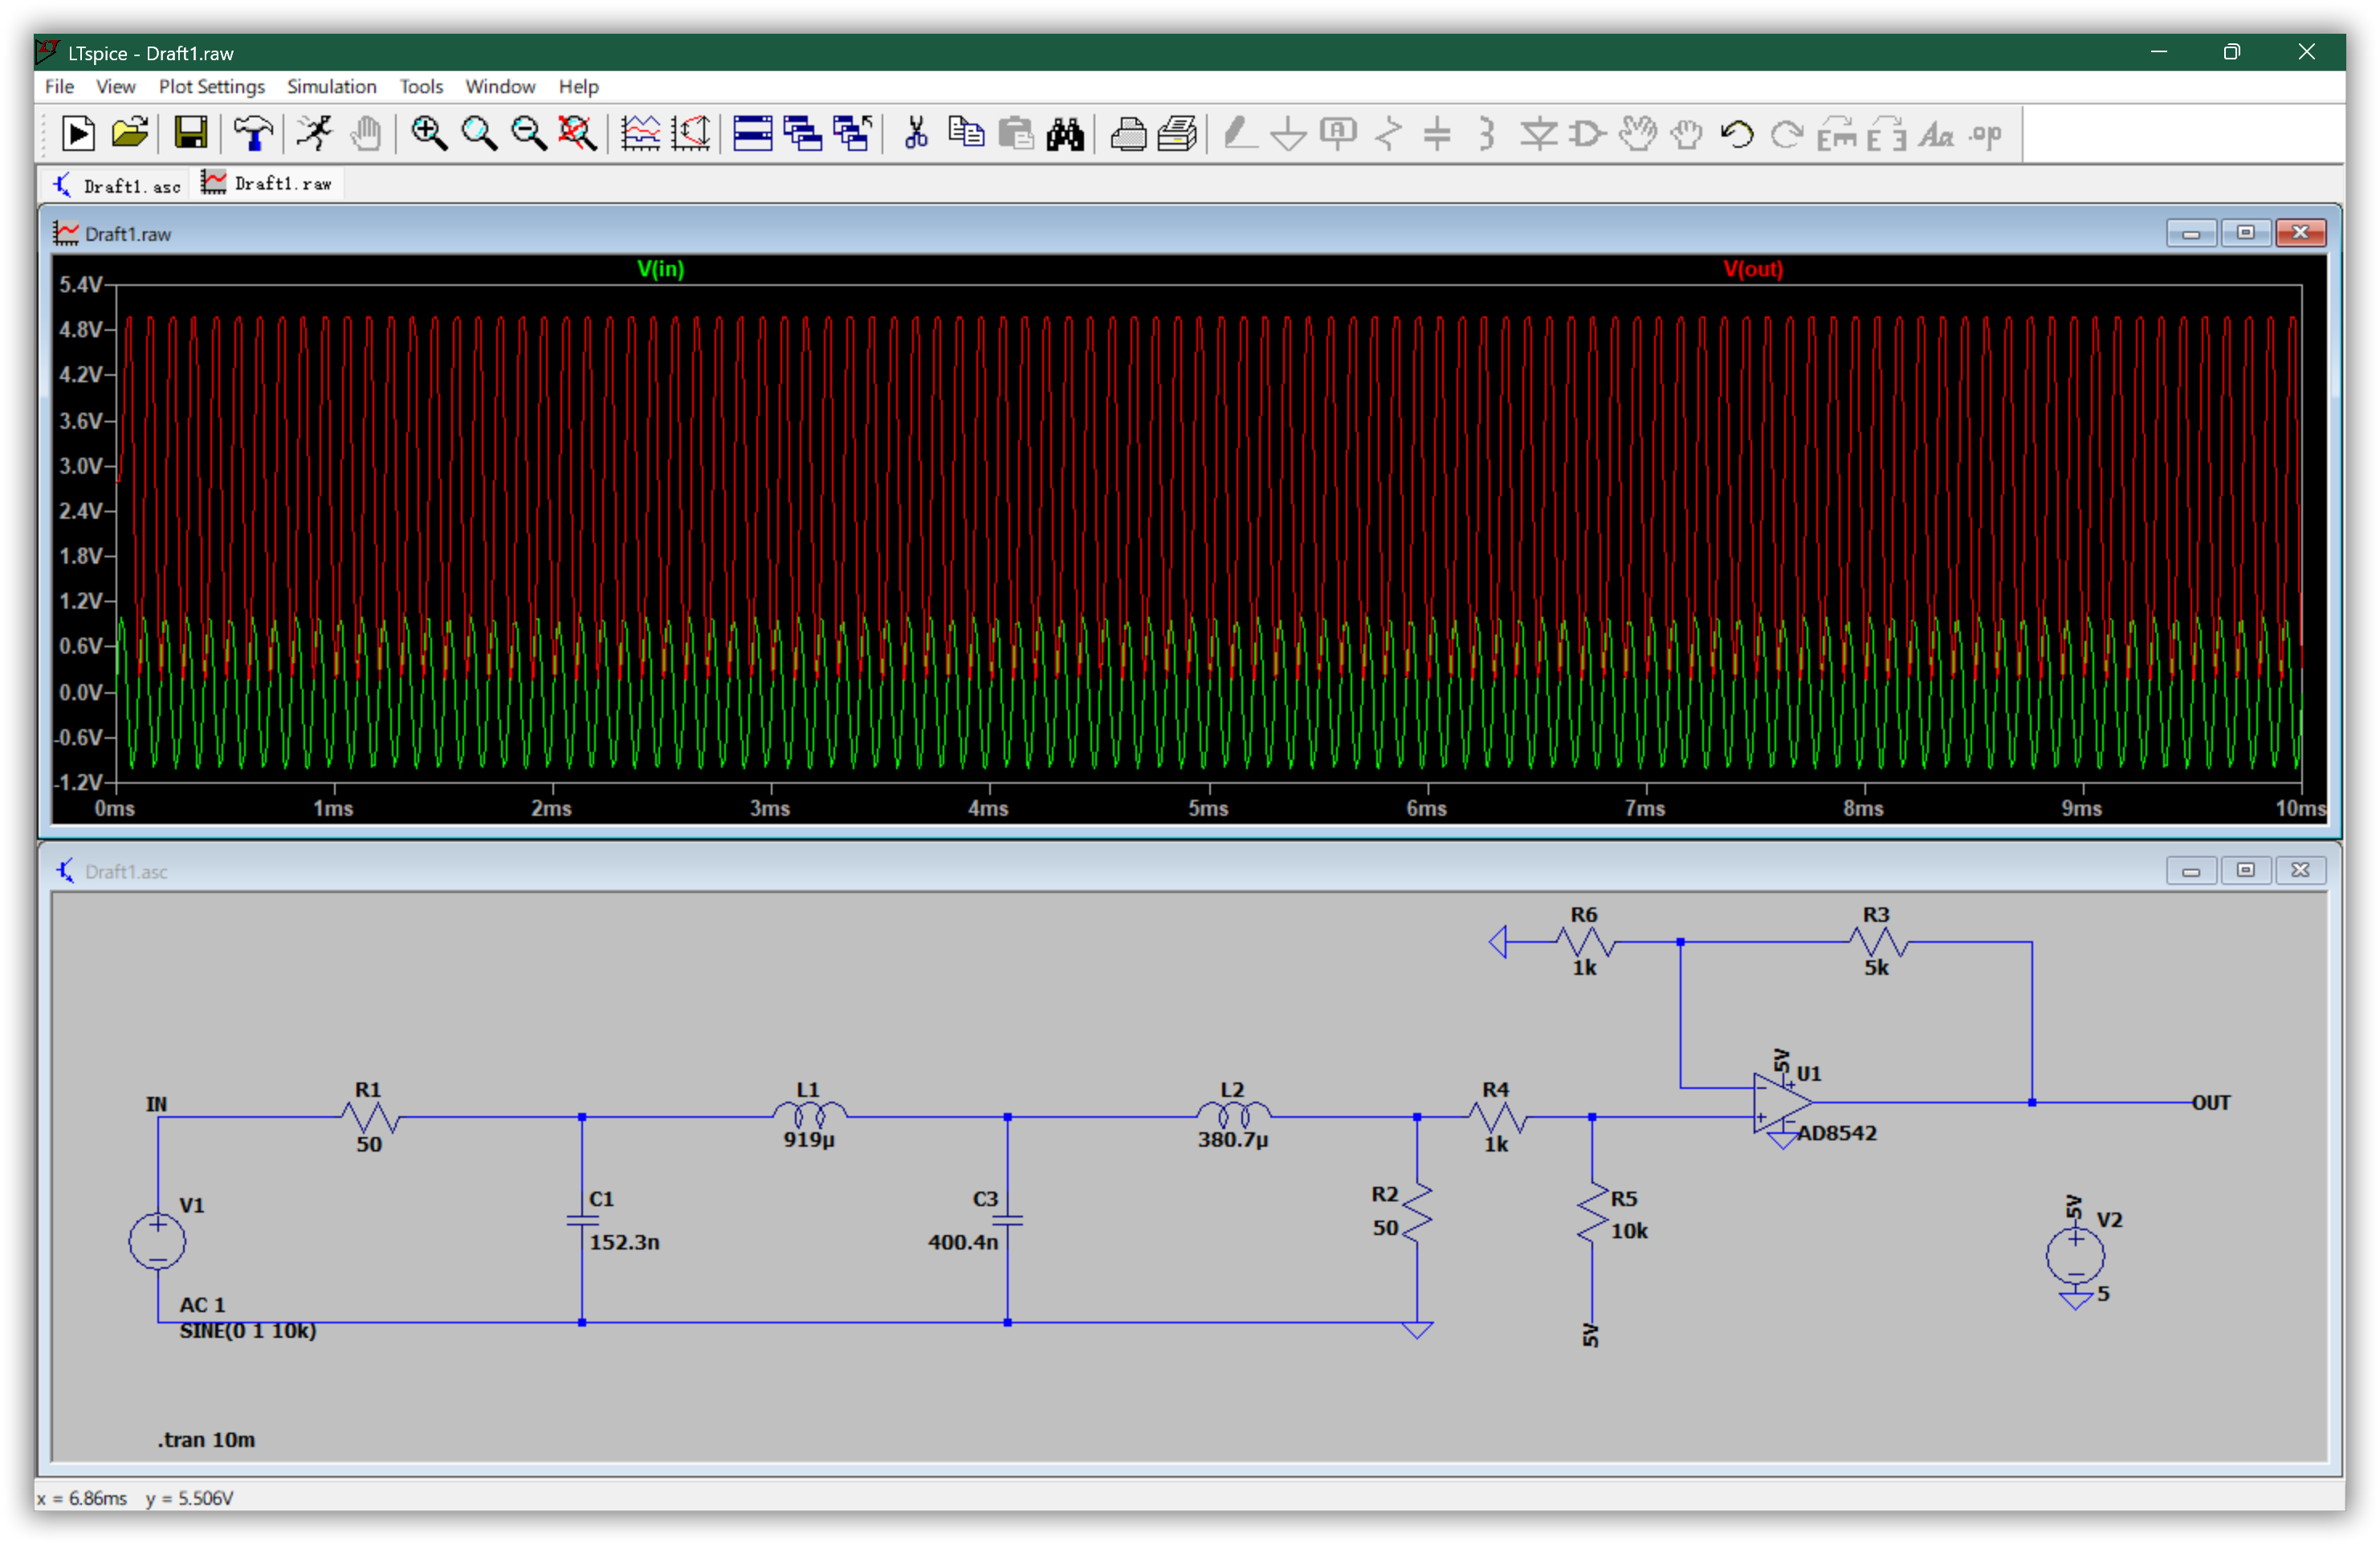Click the Place Capacitor icon
This screenshot has width=2380, height=1545.
[1437, 133]
